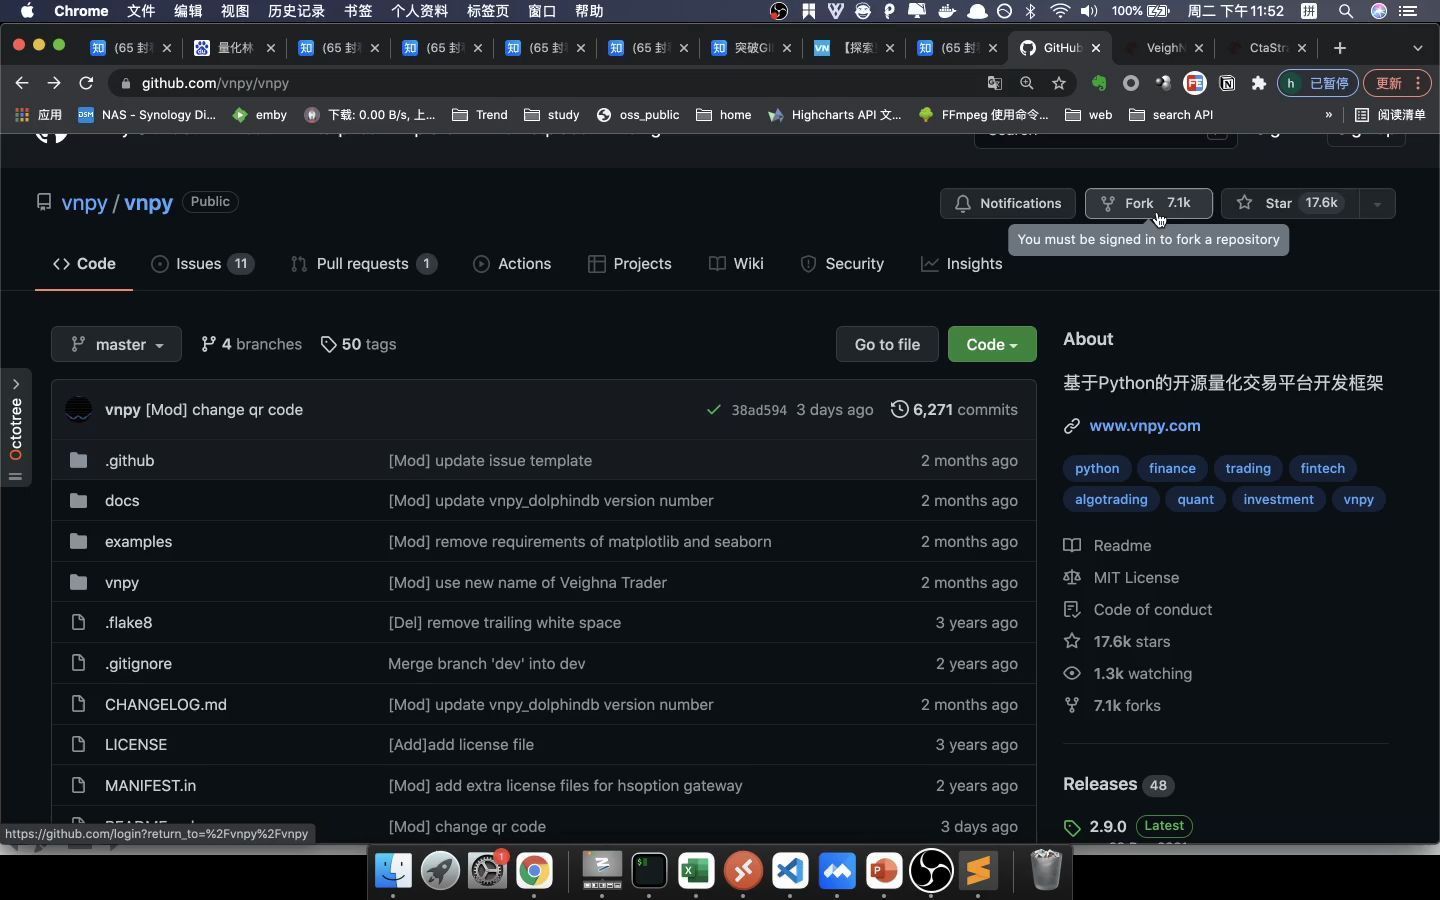Open the LICENSE file
The height and width of the screenshot is (900, 1440).
[136, 745]
